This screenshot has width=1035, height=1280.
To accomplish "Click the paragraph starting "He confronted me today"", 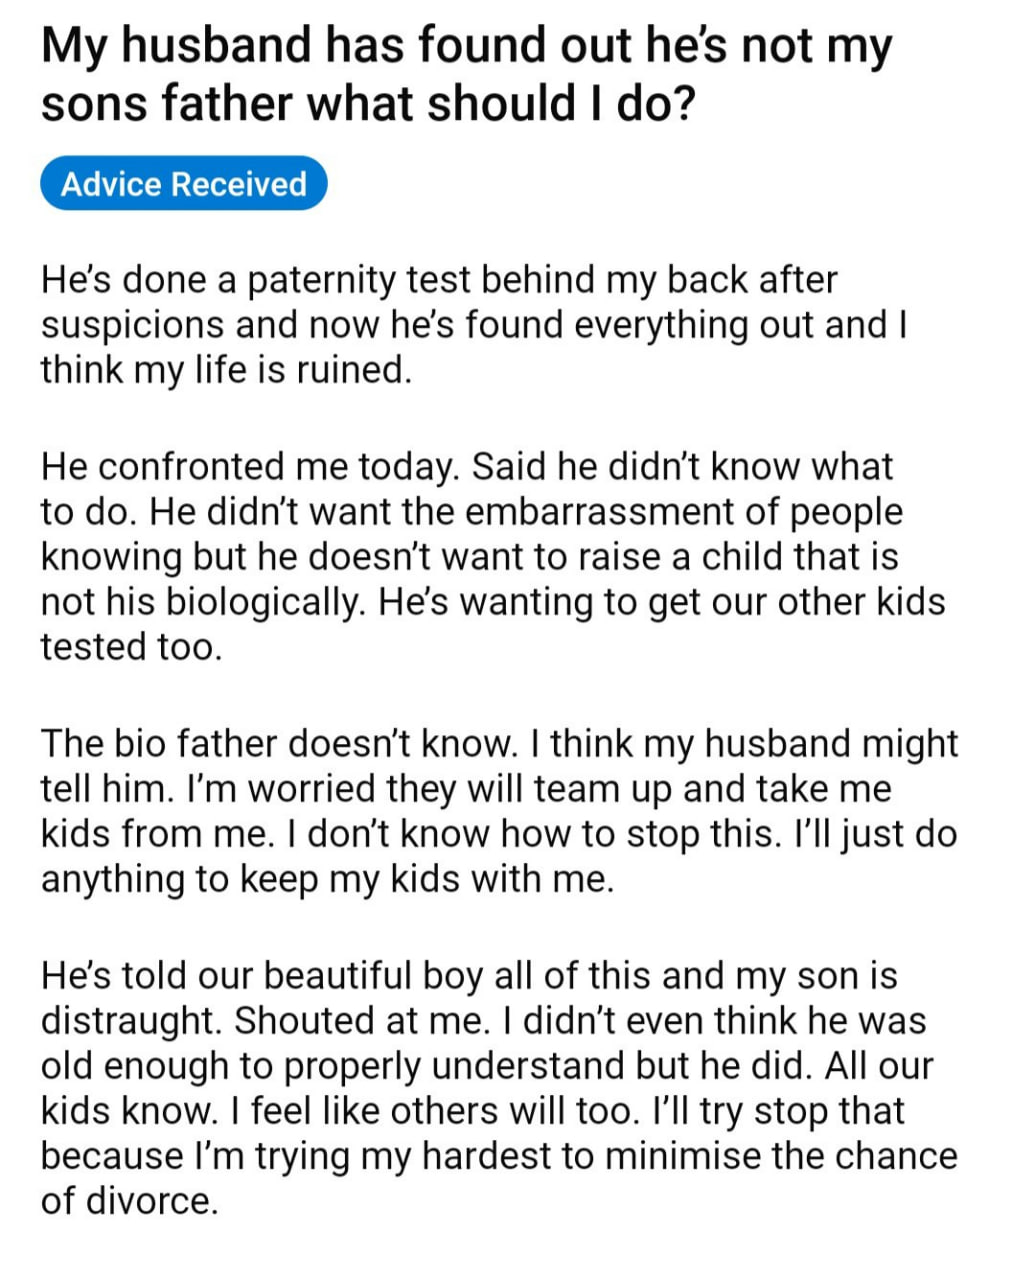I will (492, 557).
